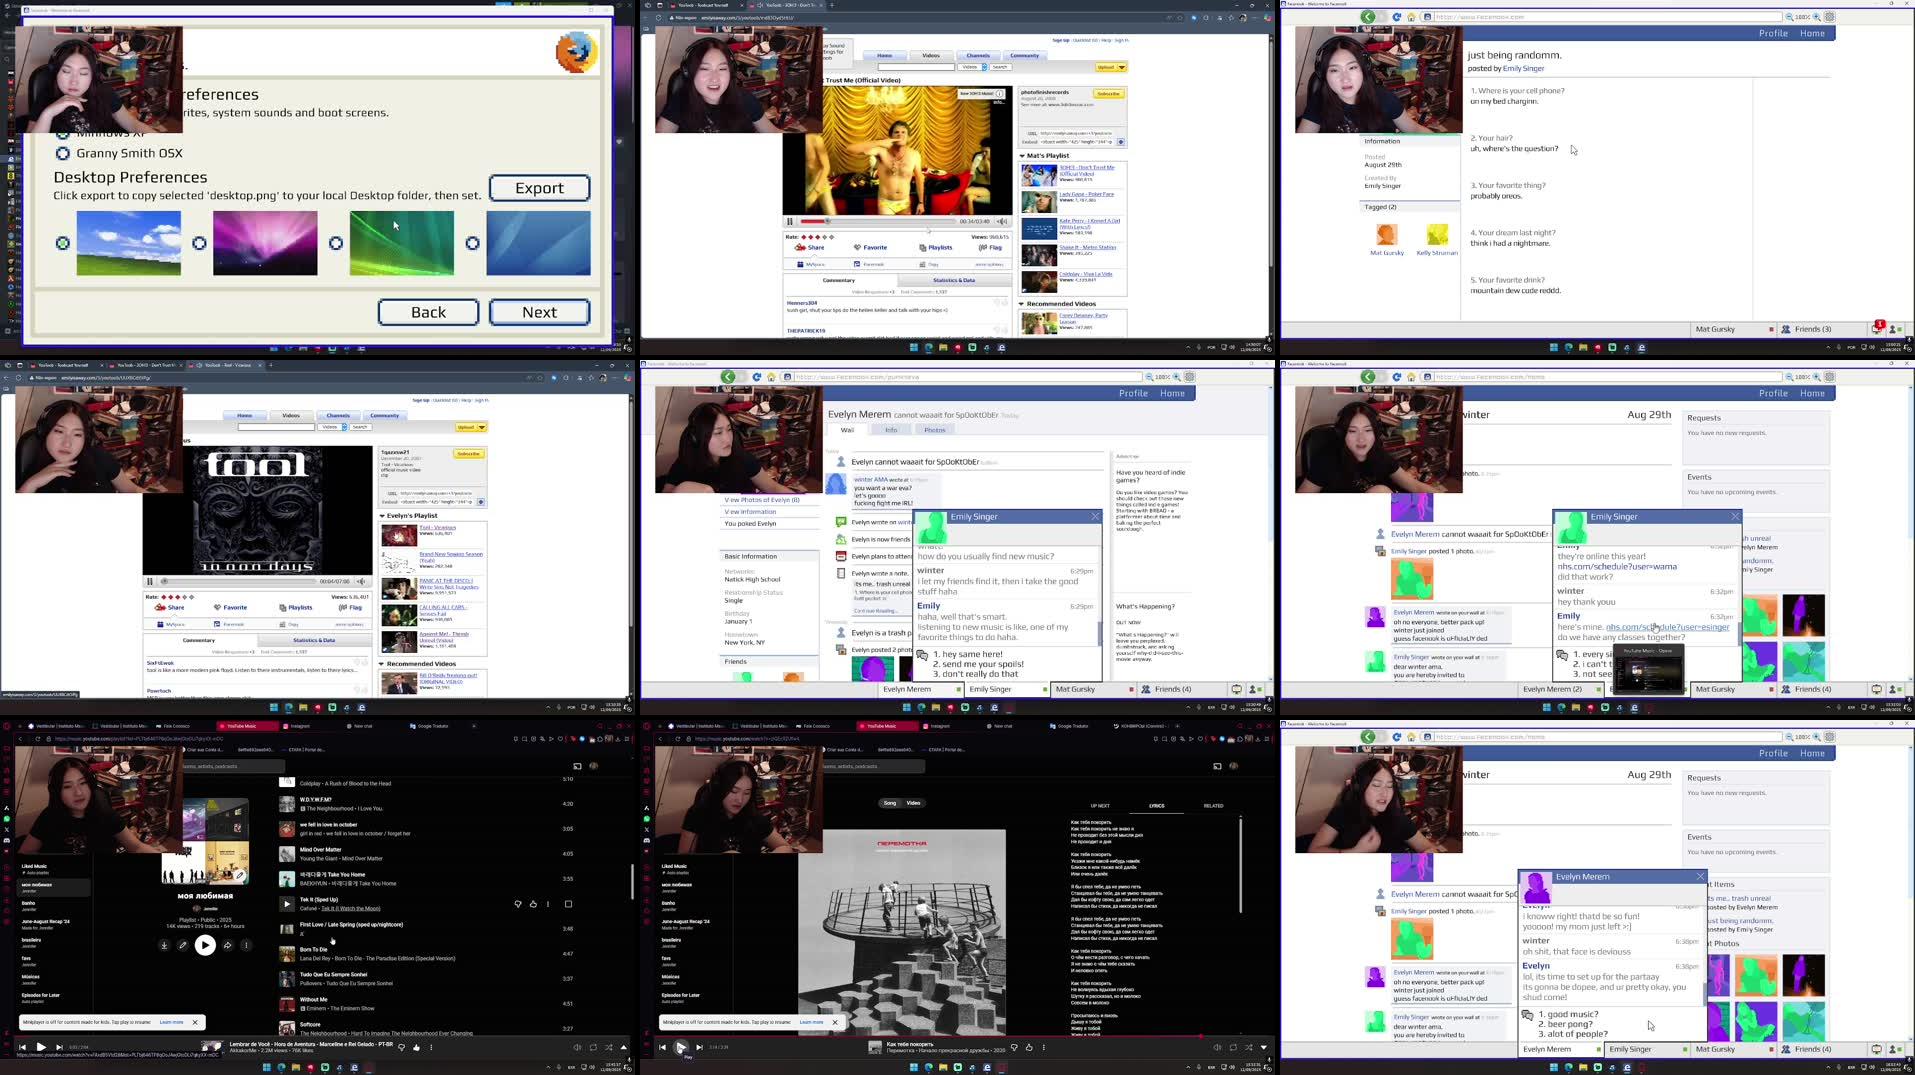Share the 3OH!3 Don't Trust Me video
This screenshot has height=1075, width=1915.
click(x=810, y=247)
